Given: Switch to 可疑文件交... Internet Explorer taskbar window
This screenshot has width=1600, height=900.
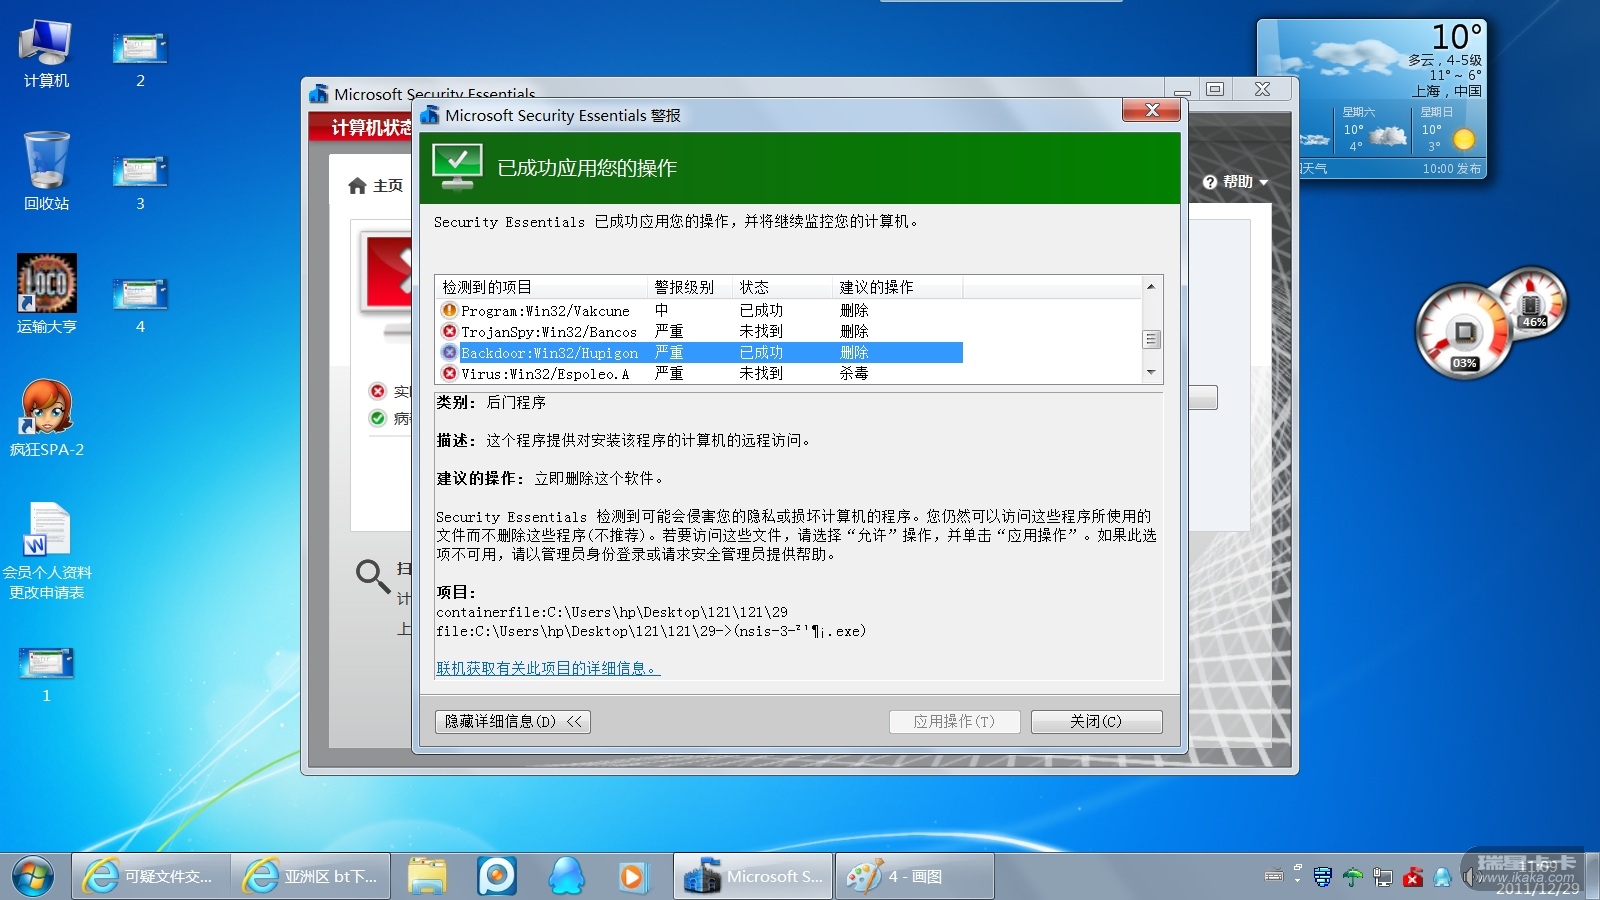Looking at the screenshot, I should tap(151, 876).
